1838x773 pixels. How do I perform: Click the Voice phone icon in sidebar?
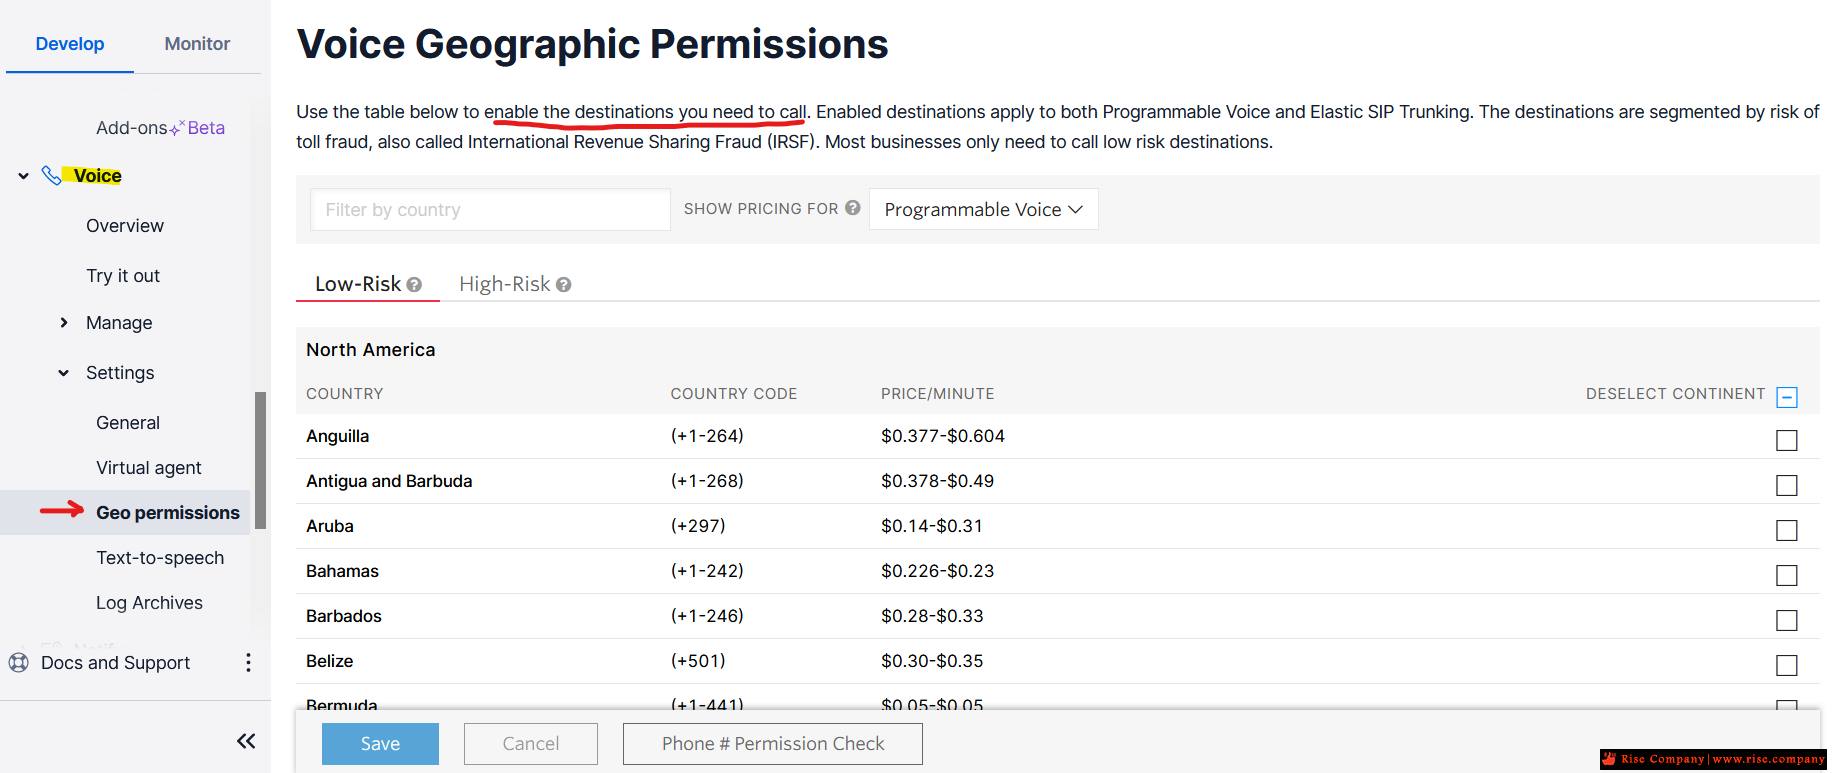coord(51,176)
